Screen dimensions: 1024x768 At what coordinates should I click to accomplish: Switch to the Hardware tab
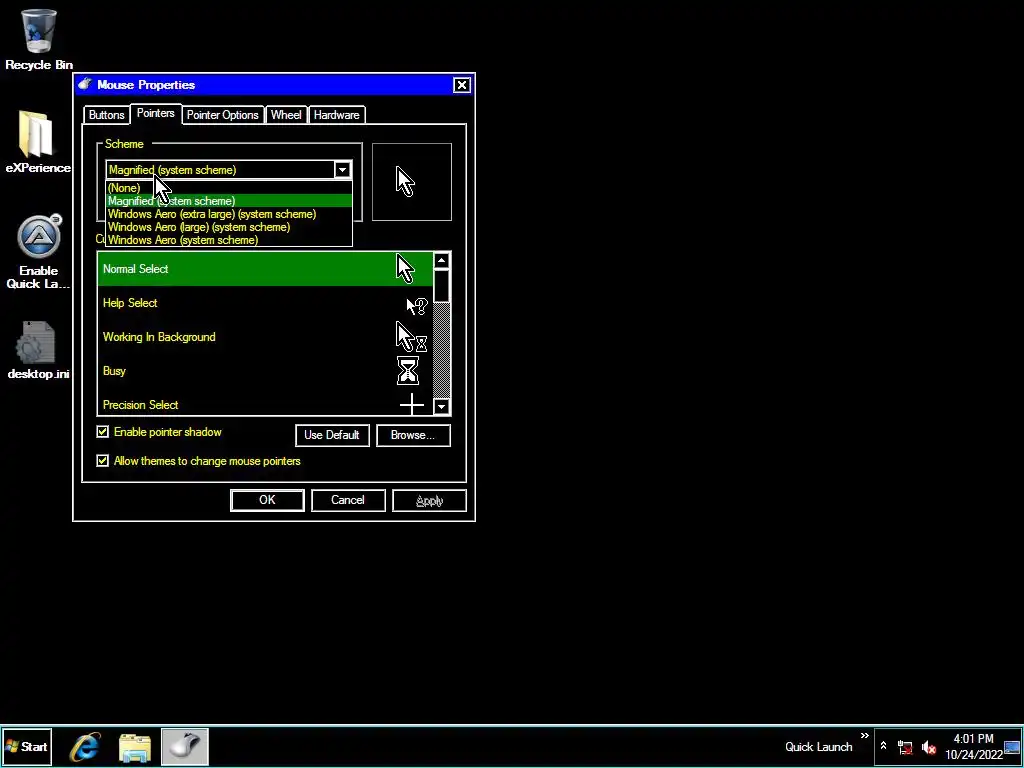(336, 115)
